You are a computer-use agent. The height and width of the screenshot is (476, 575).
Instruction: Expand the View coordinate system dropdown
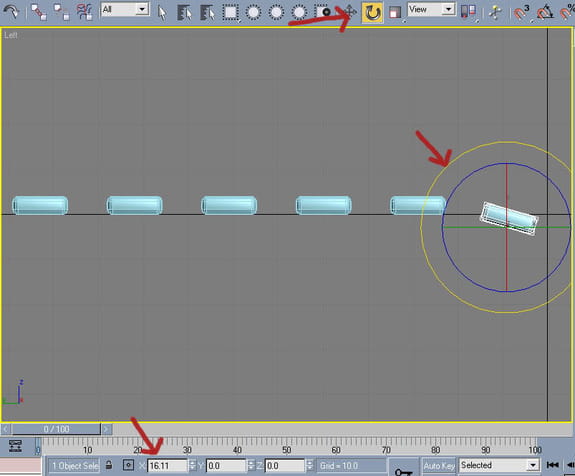tap(431, 9)
